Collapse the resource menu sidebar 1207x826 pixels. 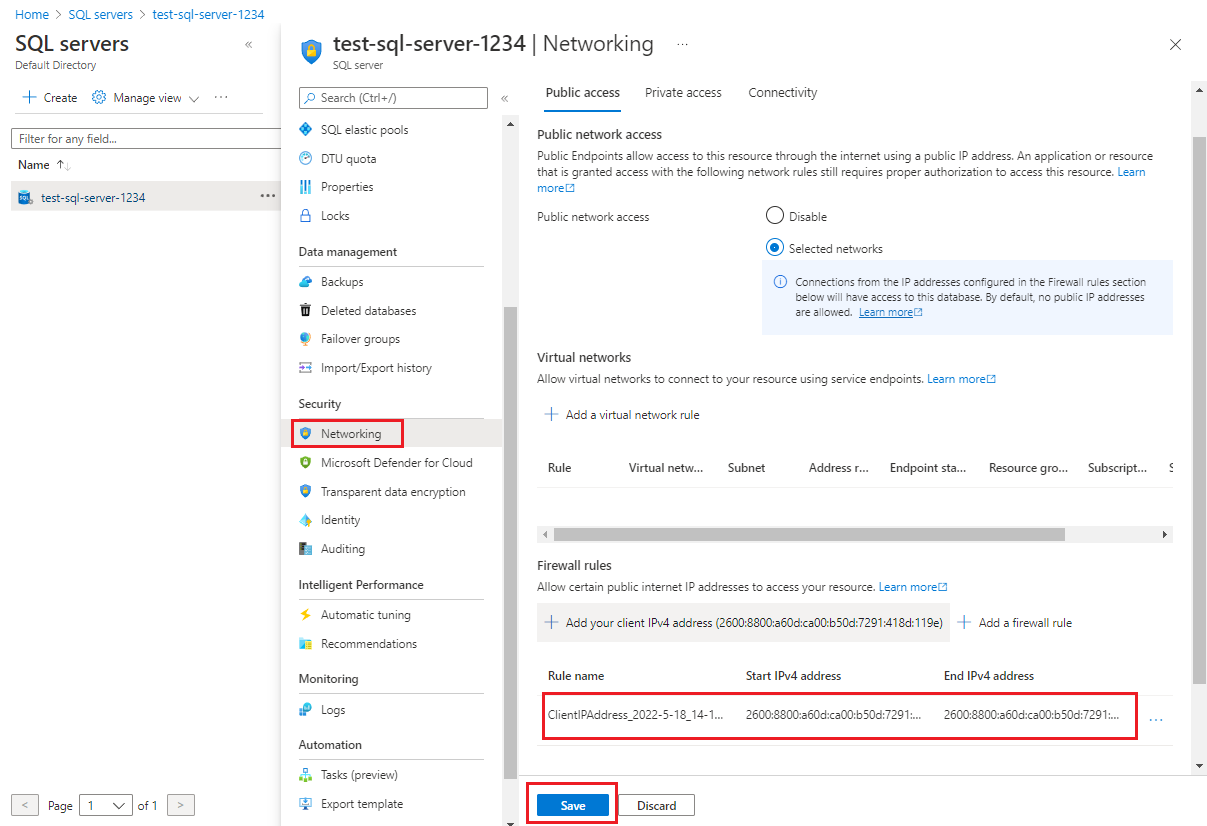504,98
